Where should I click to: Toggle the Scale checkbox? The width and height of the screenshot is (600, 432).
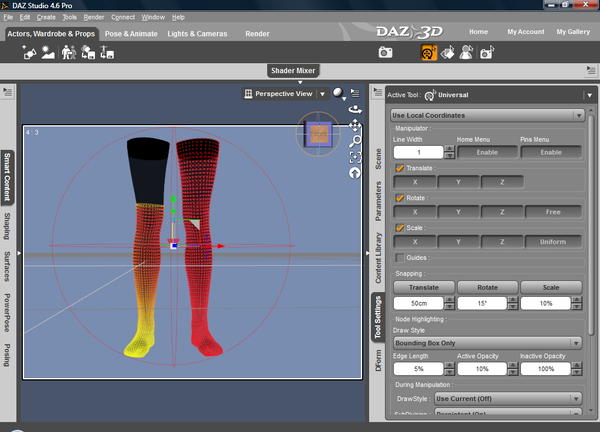(x=400, y=228)
